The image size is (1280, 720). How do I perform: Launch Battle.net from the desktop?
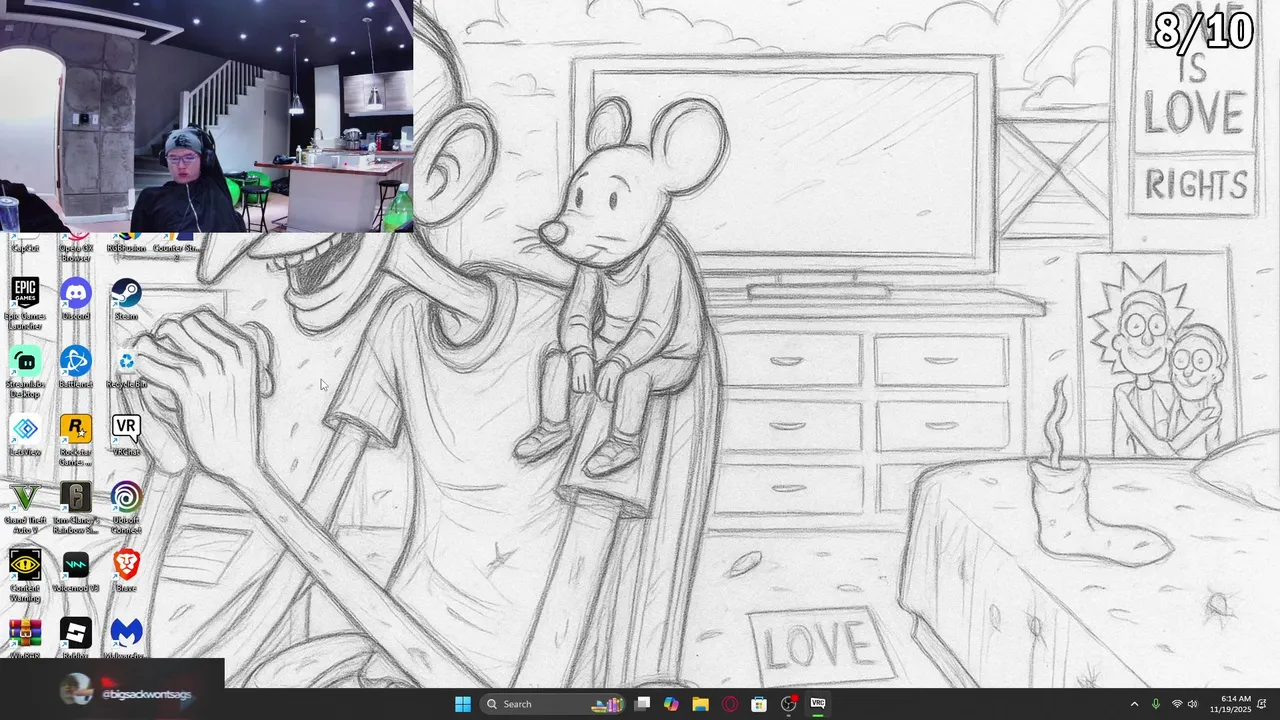coord(76,367)
